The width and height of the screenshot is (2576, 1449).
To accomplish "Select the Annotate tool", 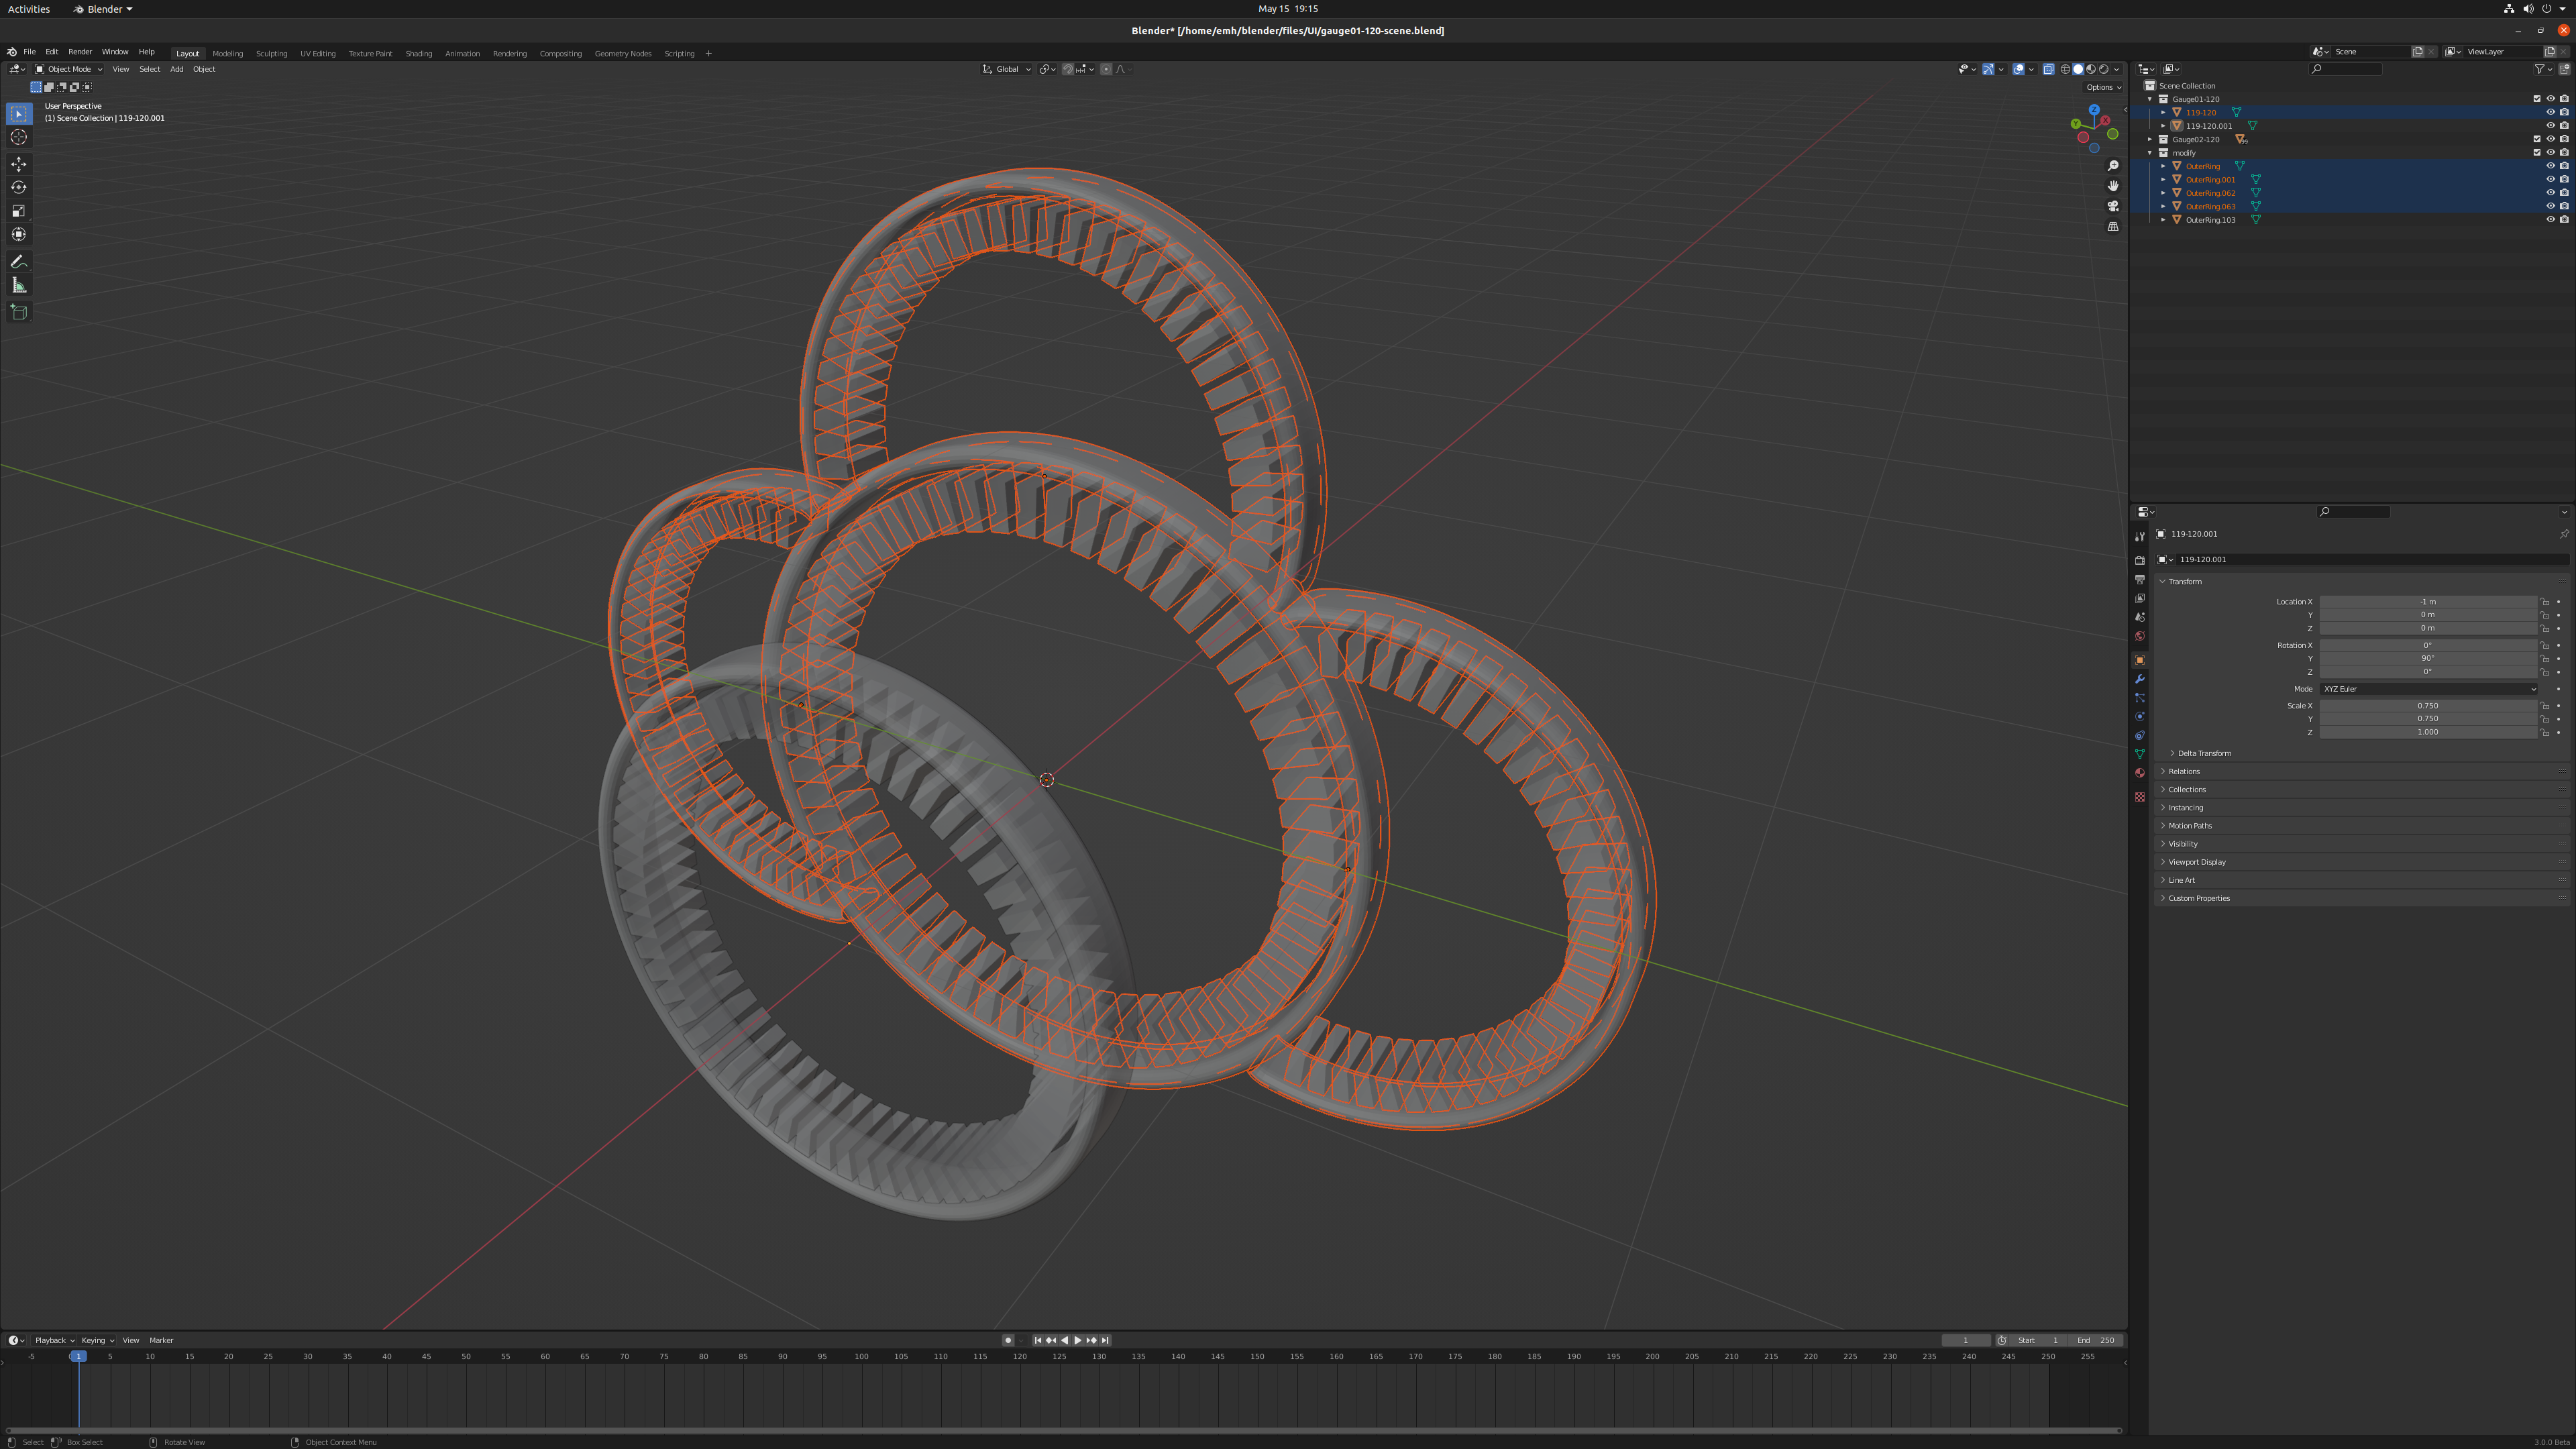I will (x=18, y=262).
